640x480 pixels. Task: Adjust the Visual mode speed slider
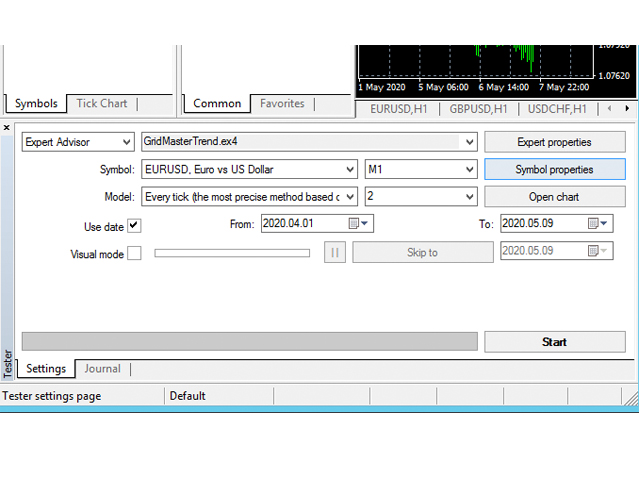232,253
